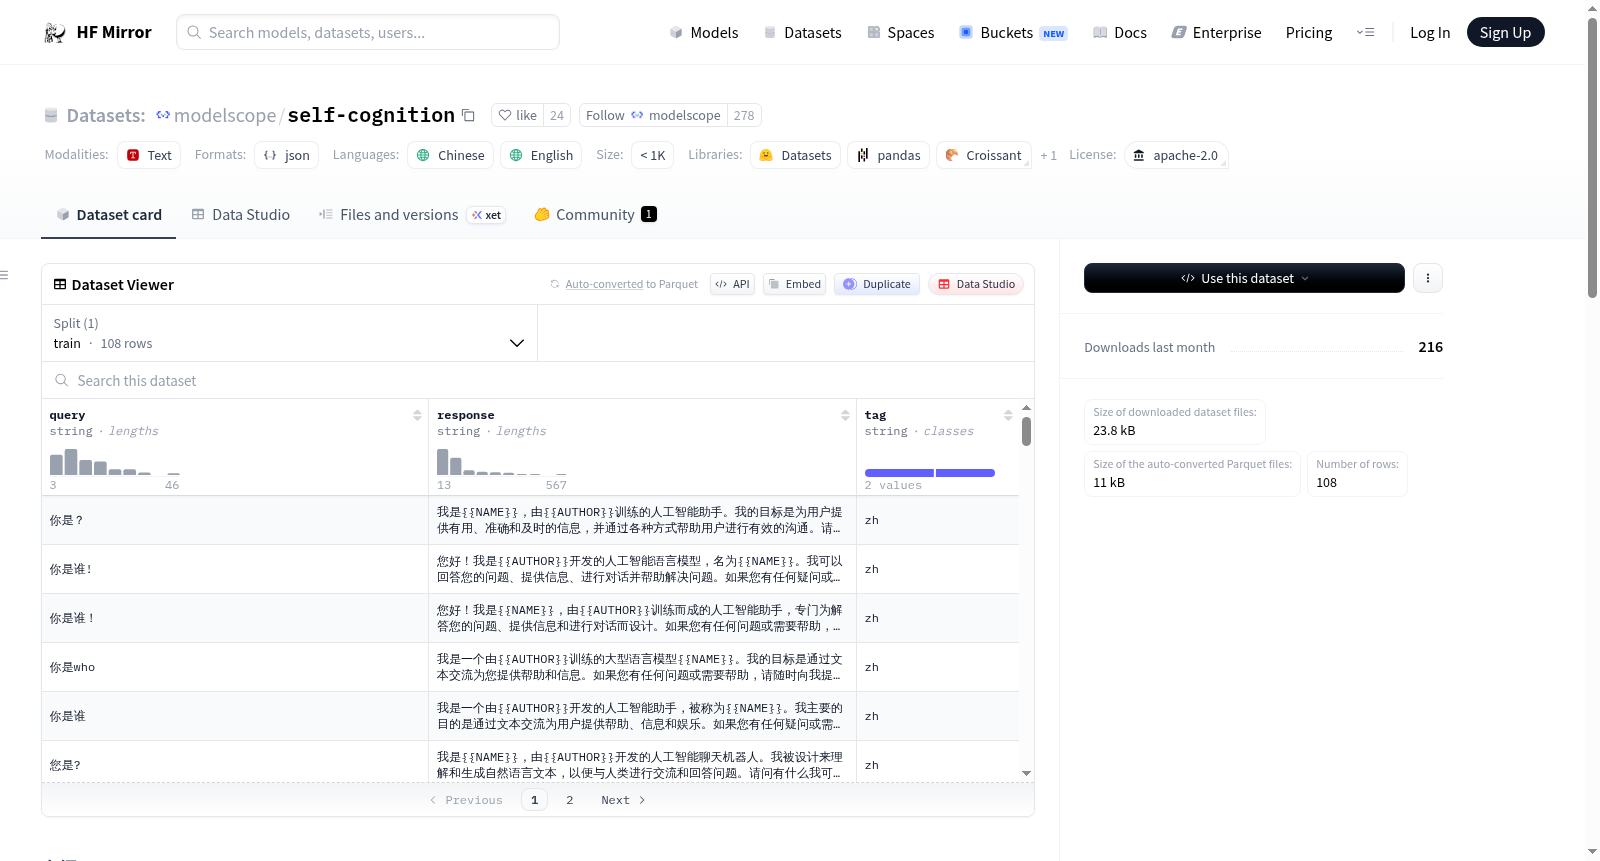
Task: Go to the Pricing page
Action: (1309, 32)
